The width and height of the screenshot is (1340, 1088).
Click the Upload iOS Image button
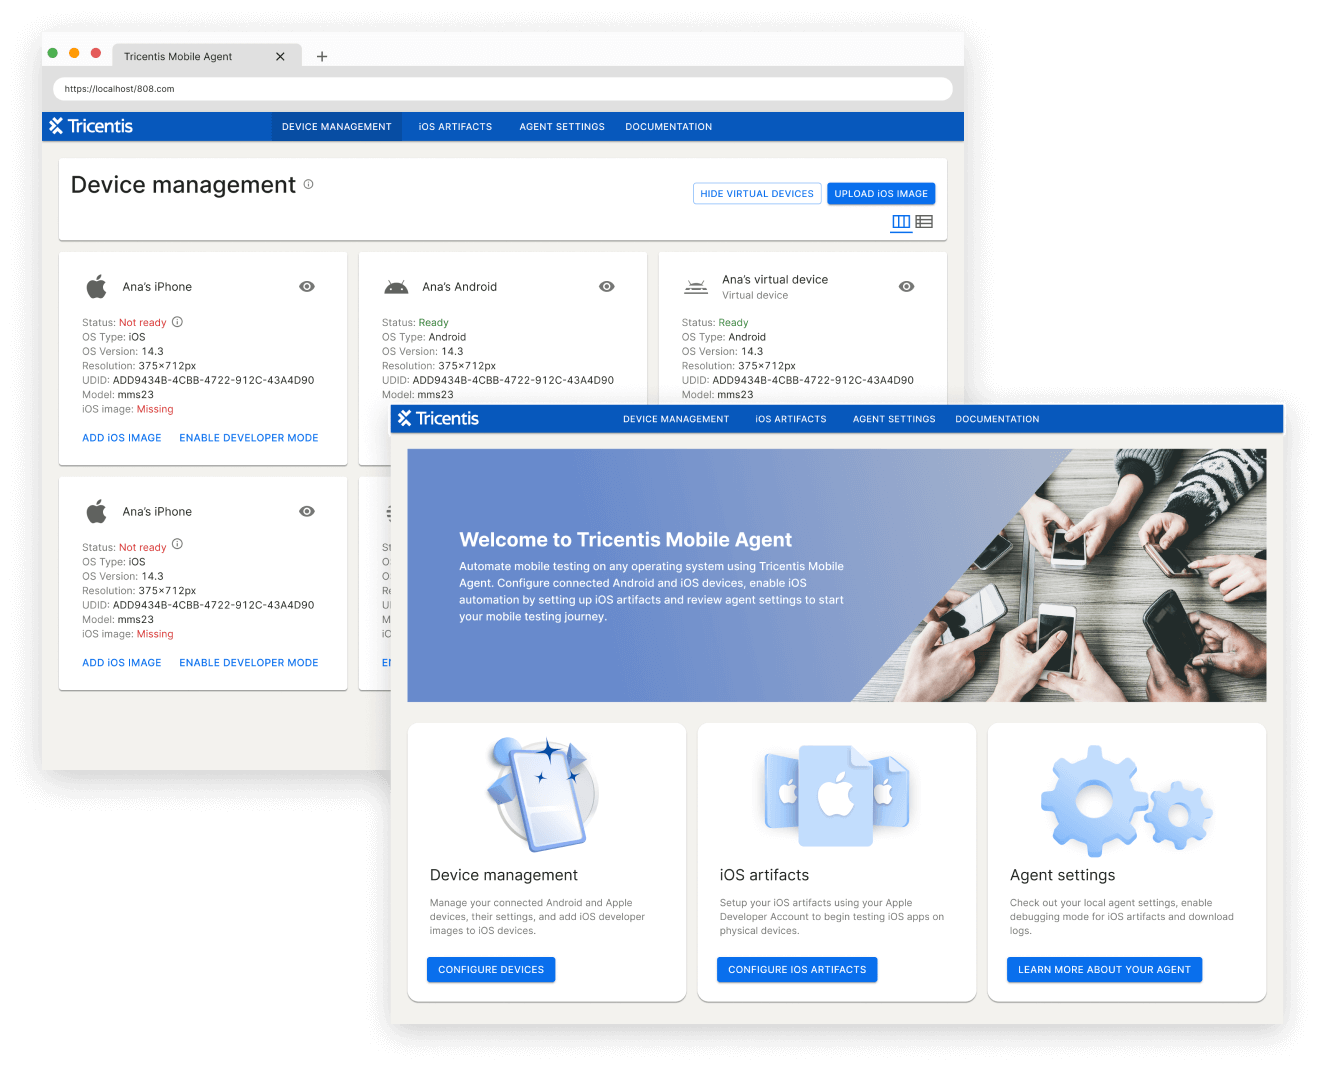tap(881, 193)
